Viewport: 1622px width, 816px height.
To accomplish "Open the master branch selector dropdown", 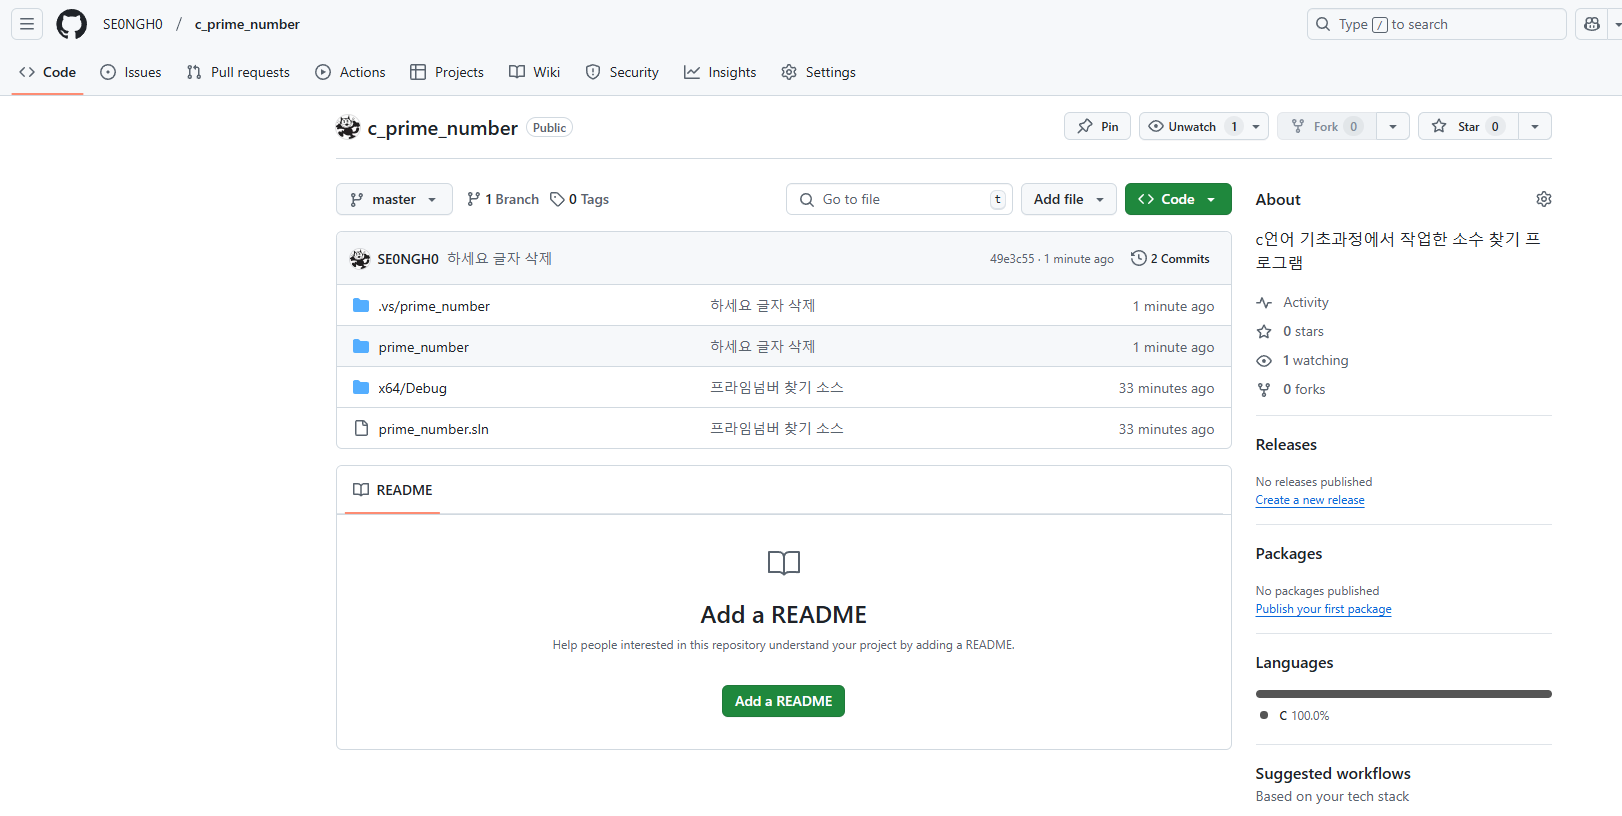I will point(394,199).
